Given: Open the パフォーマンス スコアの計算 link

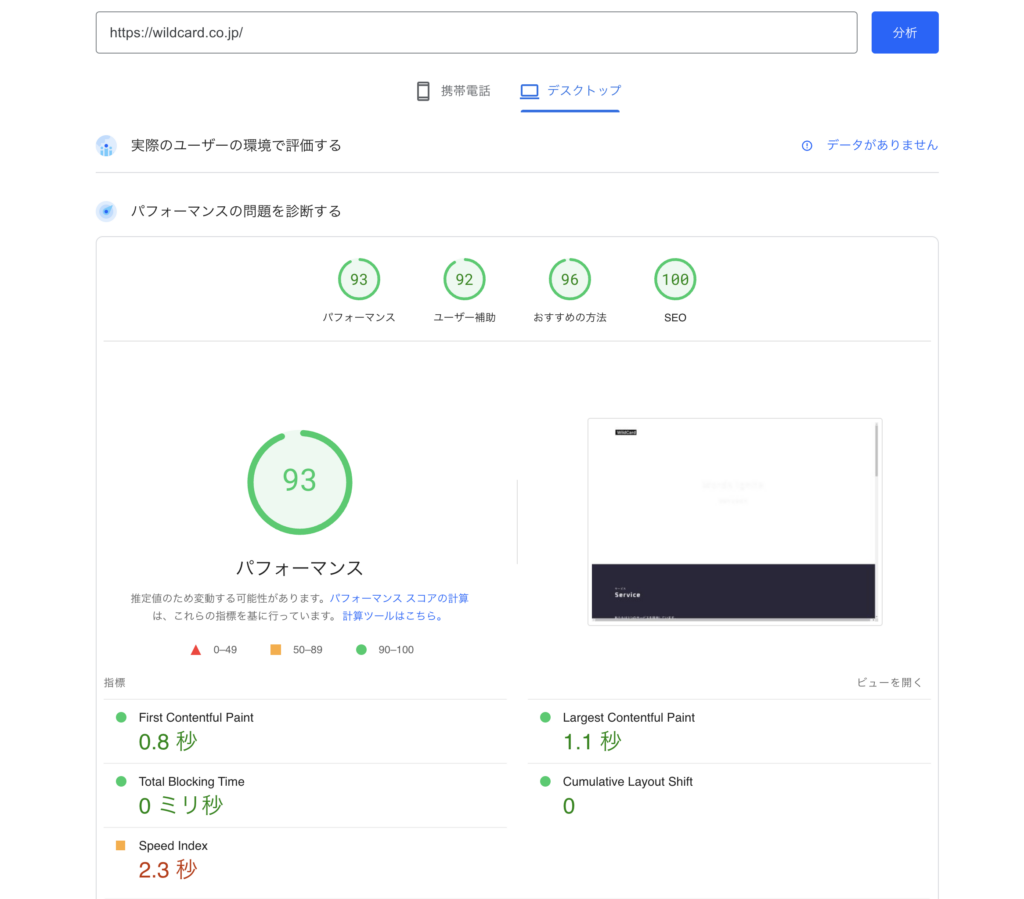Looking at the screenshot, I should coord(399,598).
